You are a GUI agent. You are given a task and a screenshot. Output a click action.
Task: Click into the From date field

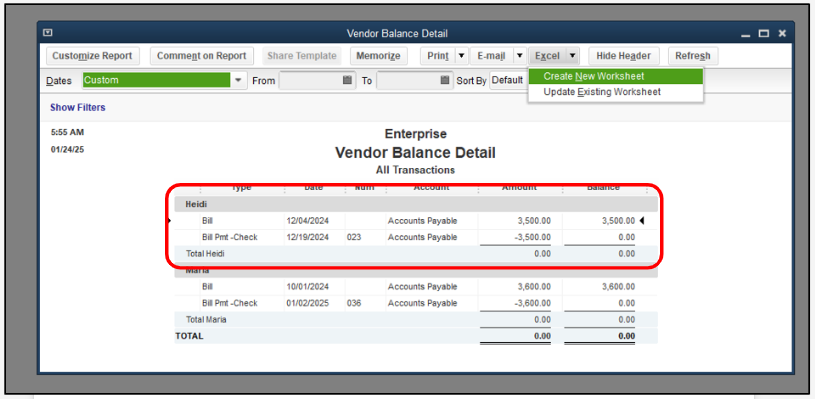310,81
